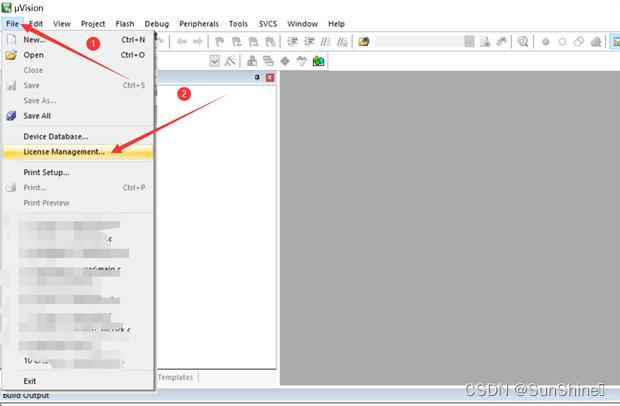Close the Project panel
The image size is (620, 406).
pos(270,77)
